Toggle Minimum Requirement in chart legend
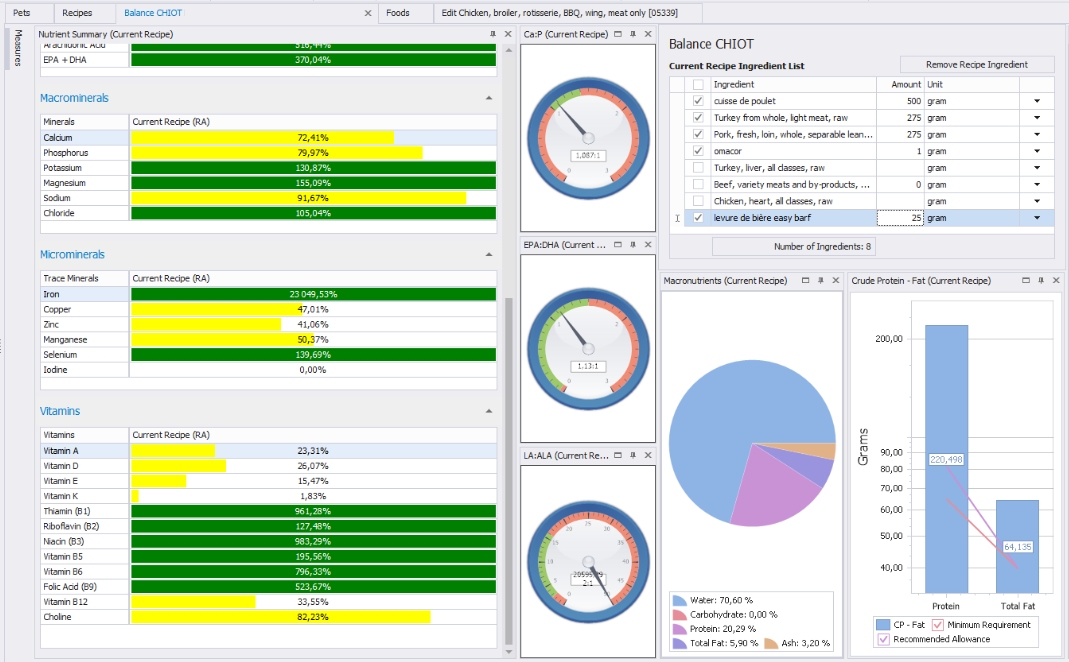1069x662 pixels. point(938,625)
